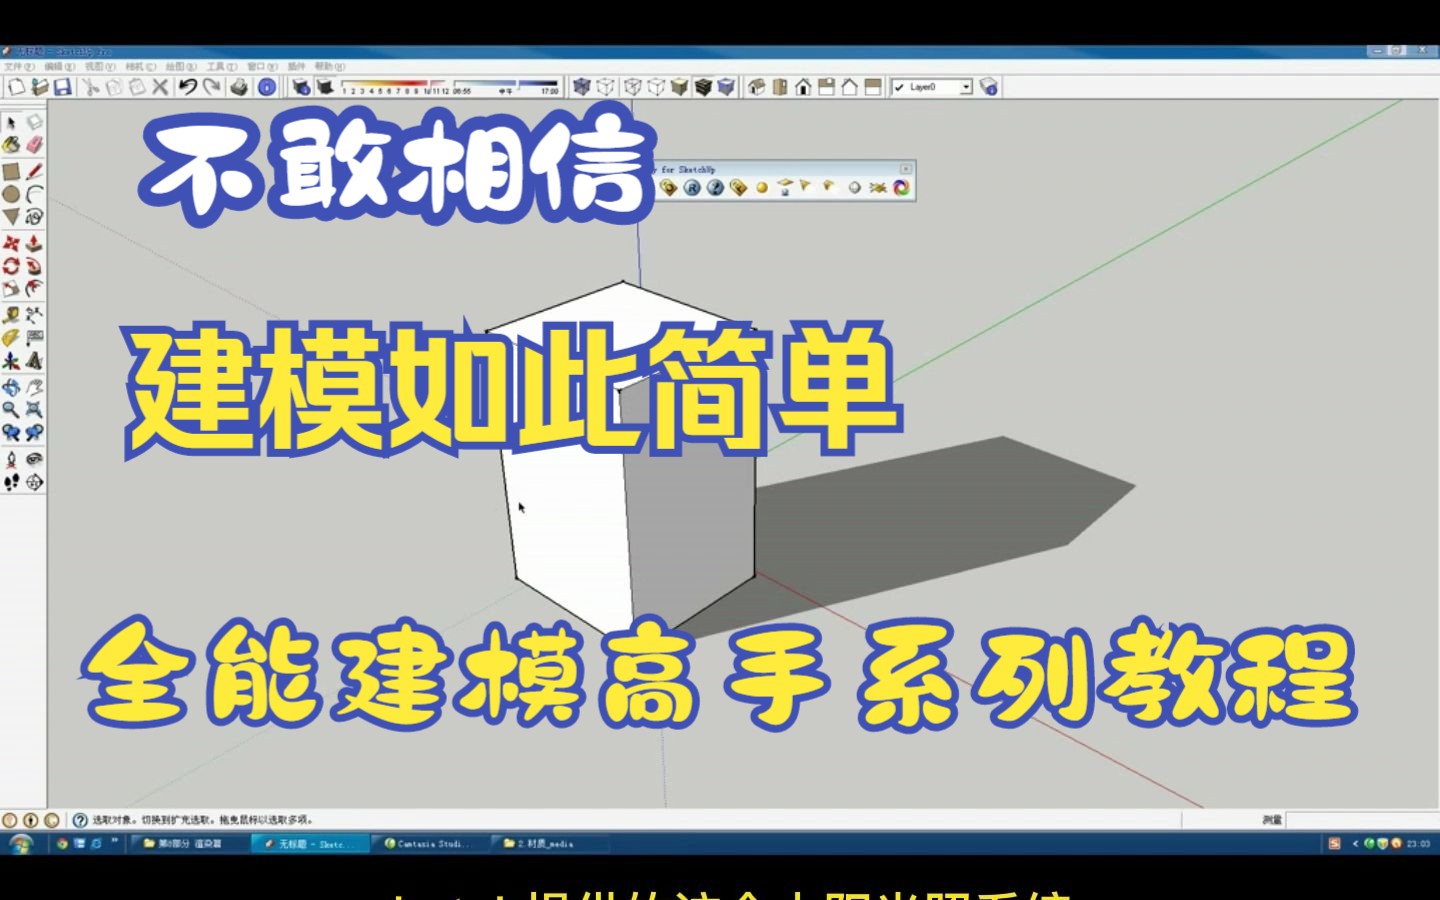The width and height of the screenshot is (1440, 900).
Task: Open the 文件 (File) menu
Action: [19, 67]
